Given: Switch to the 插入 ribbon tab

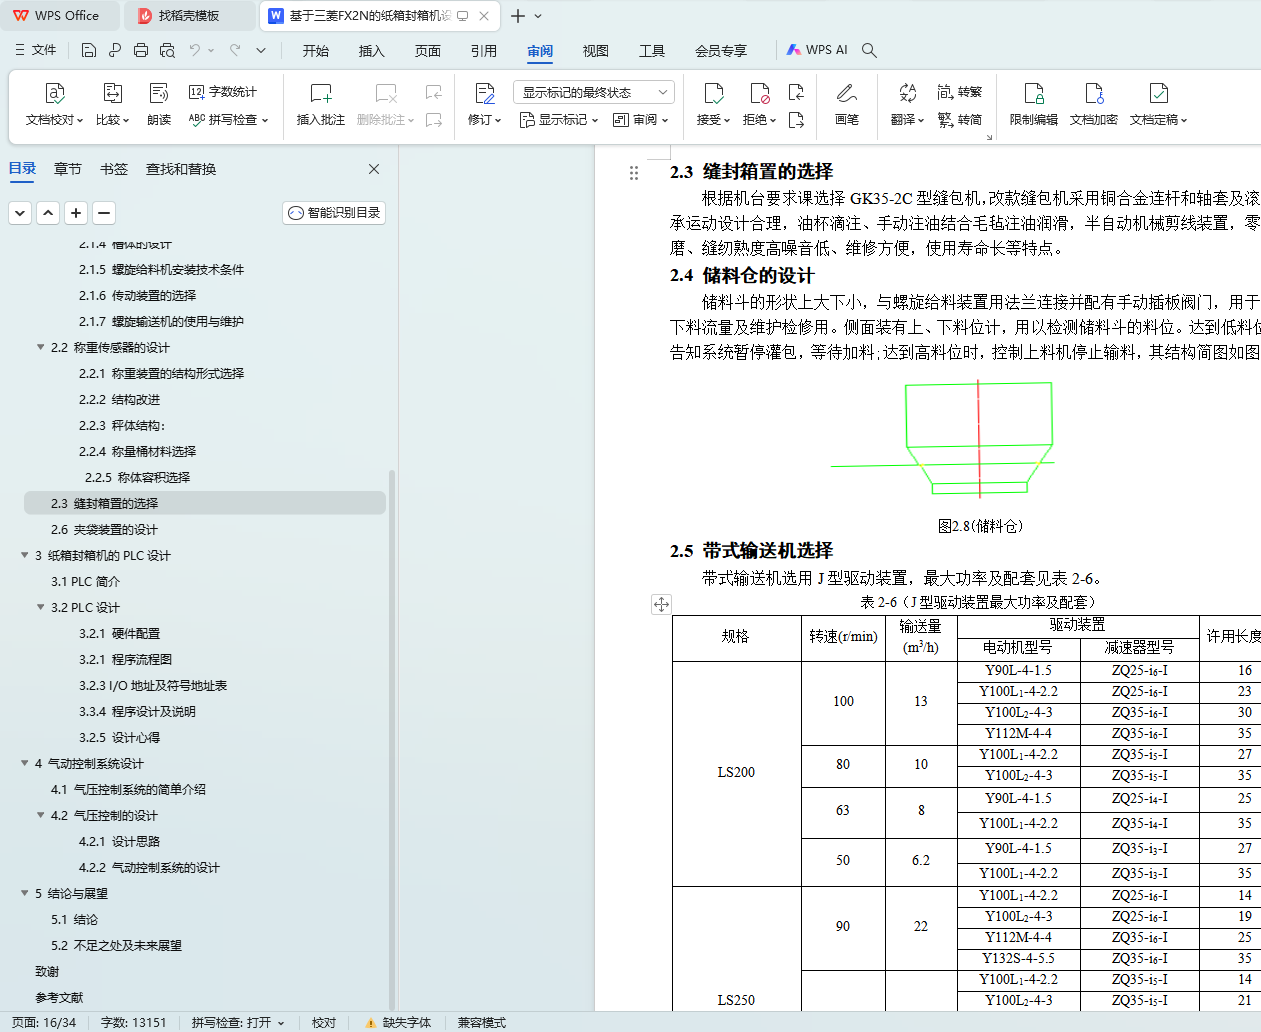Looking at the screenshot, I should [372, 51].
